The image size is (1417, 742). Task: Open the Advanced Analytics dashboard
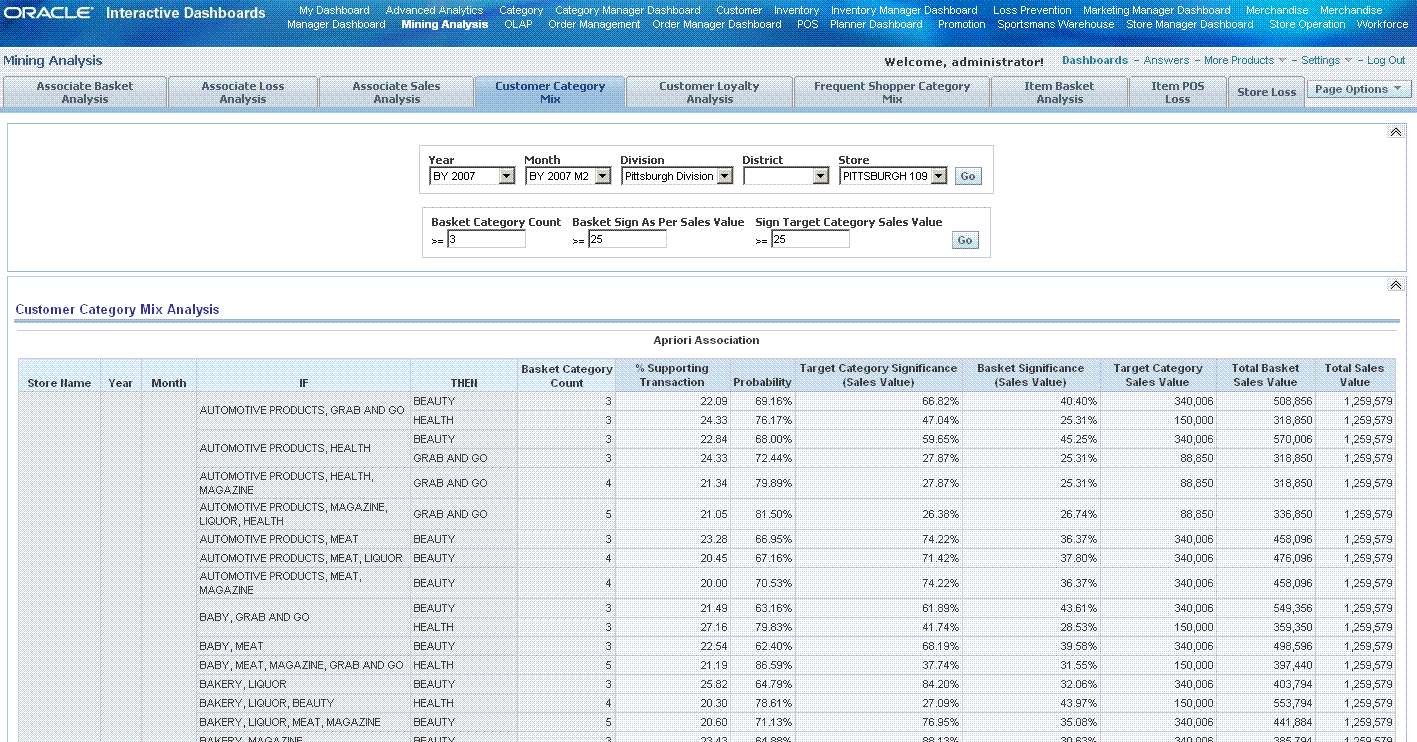[434, 10]
